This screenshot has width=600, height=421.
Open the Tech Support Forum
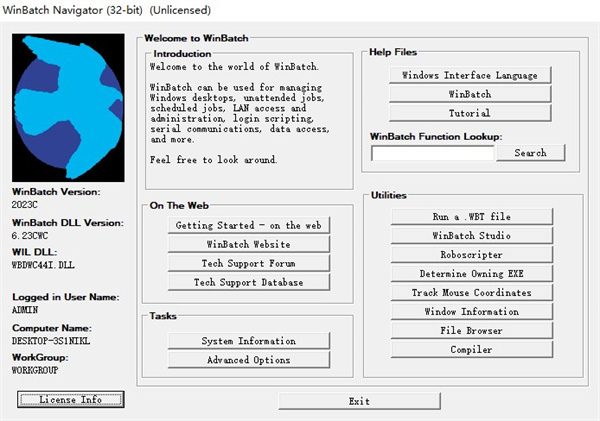point(248,264)
